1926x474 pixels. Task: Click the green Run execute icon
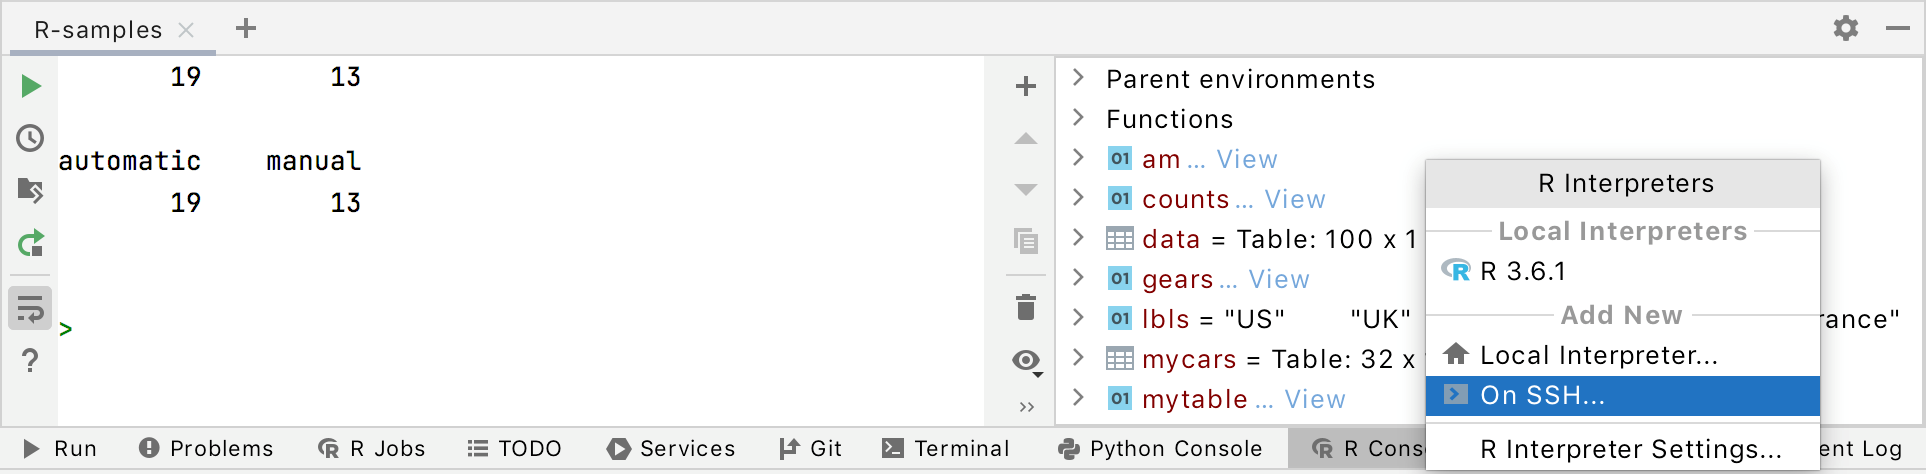point(31,87)
